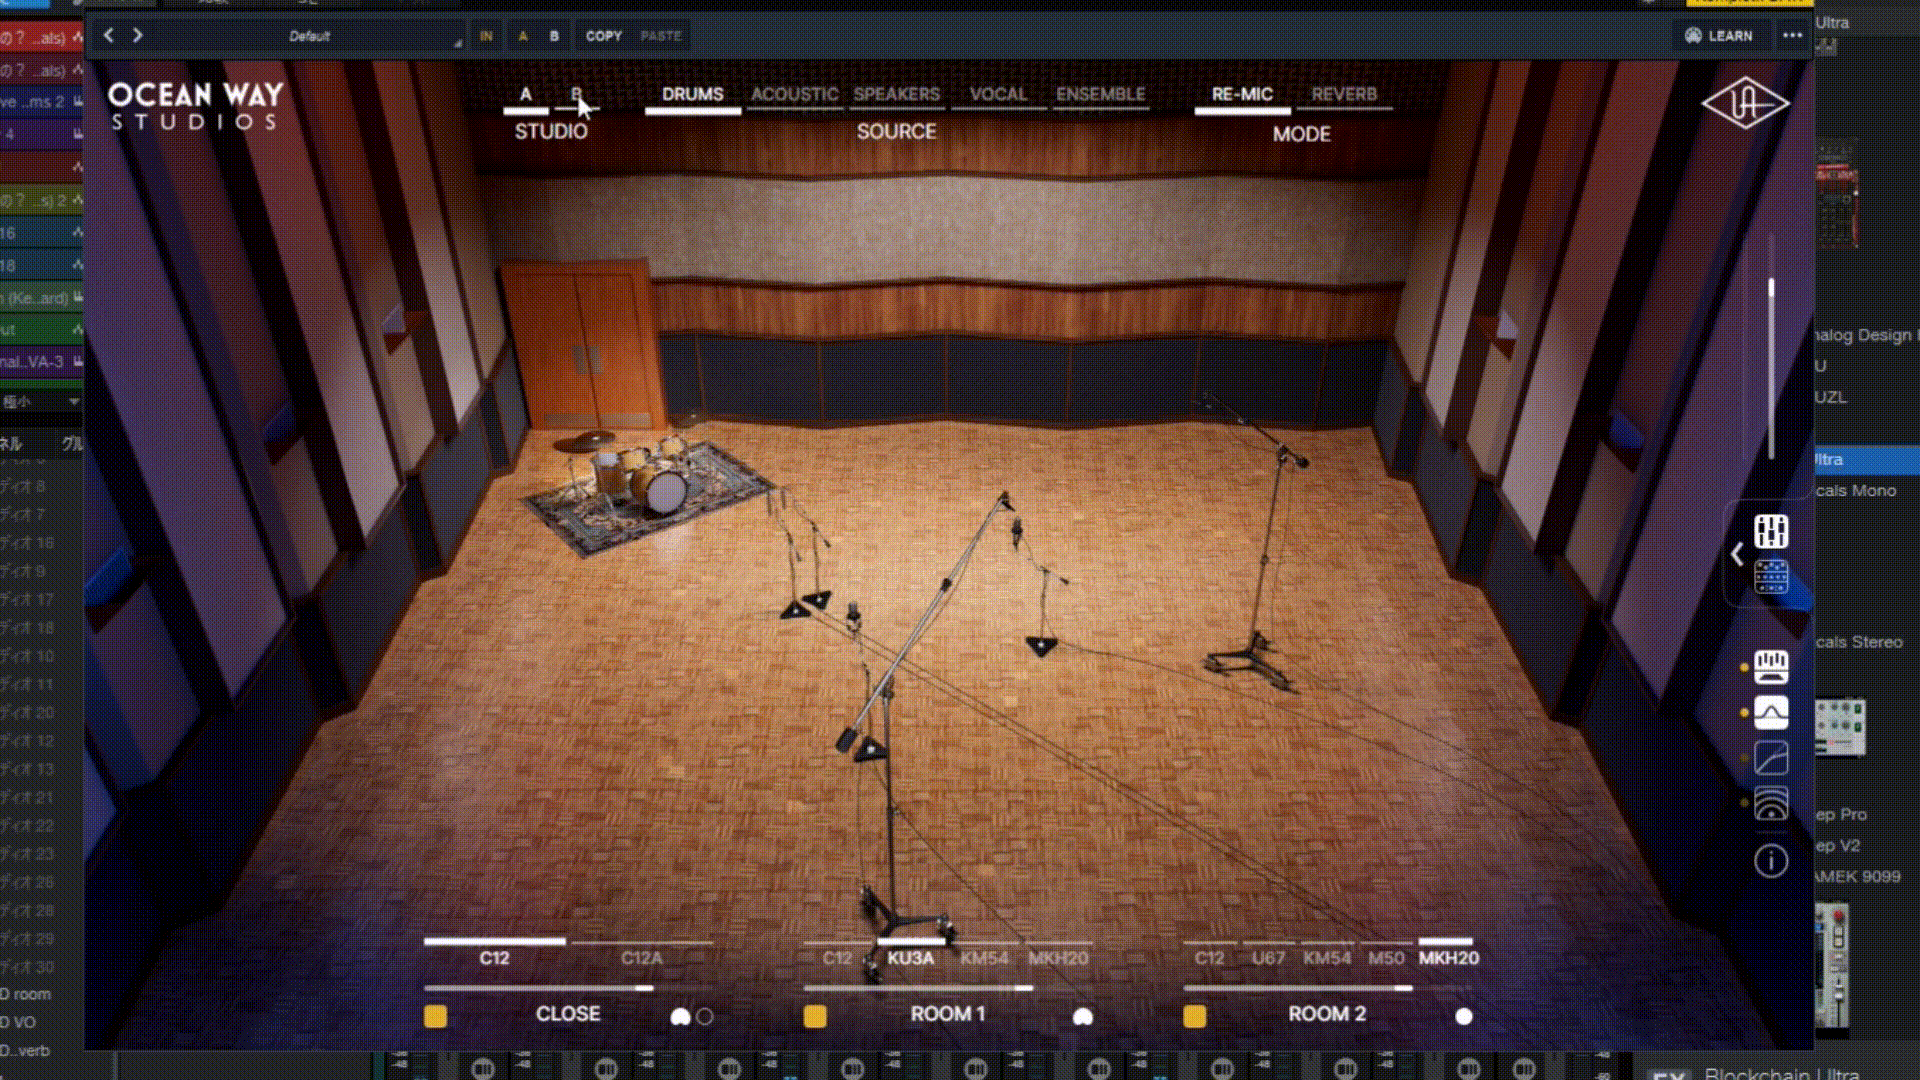1920x1080 pixels.
Task: Adjust the ROOM 1 level slider
Action: [x=1023, y=988]
